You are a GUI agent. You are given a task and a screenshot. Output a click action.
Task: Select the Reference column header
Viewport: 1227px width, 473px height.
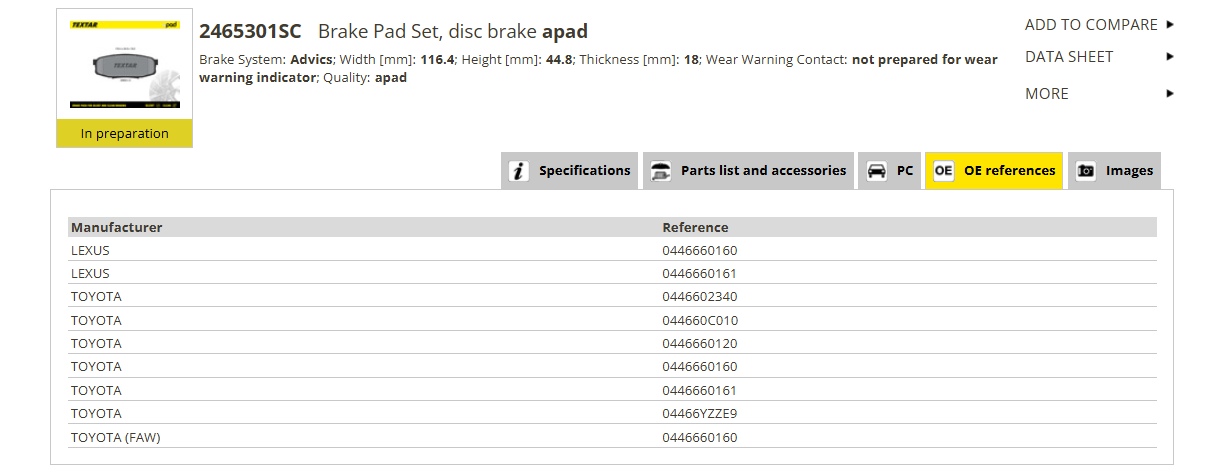(x=695, y=227)
